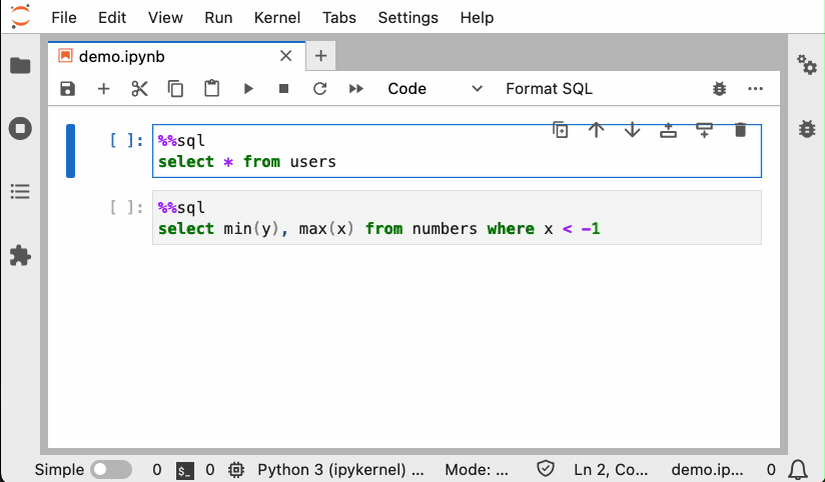Open the file browser sidebar panel
Screen dimensions: 825x482
(20, 66)
